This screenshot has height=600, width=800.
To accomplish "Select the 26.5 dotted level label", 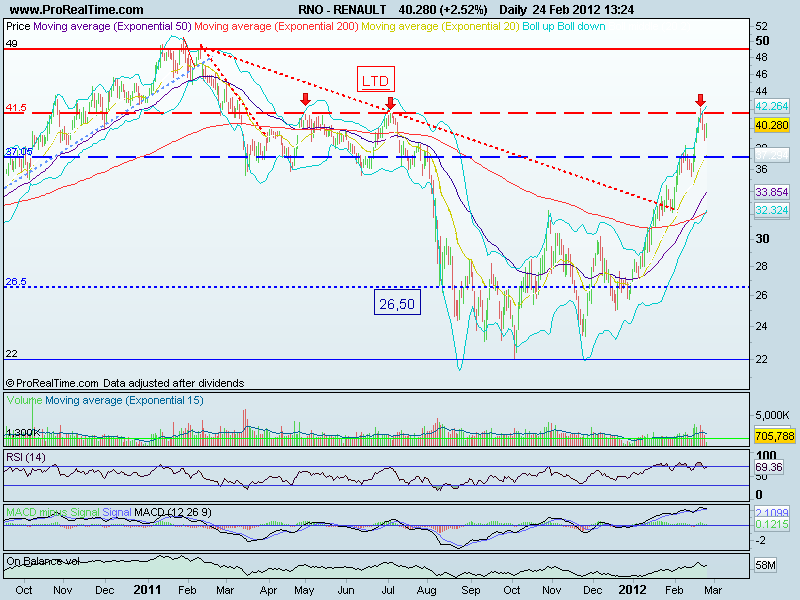I will (16, 282).
